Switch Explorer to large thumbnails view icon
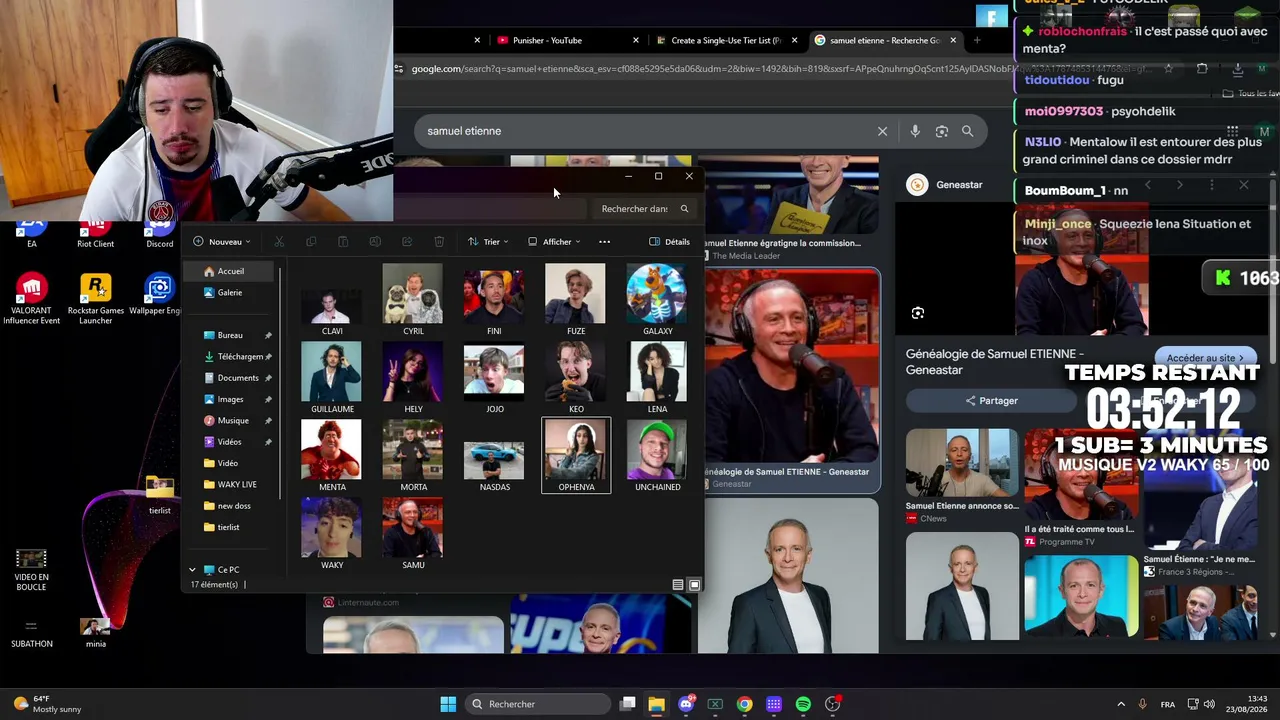Screen dimensions: 1280x720 pyautogui.click(x=695, y=585)
